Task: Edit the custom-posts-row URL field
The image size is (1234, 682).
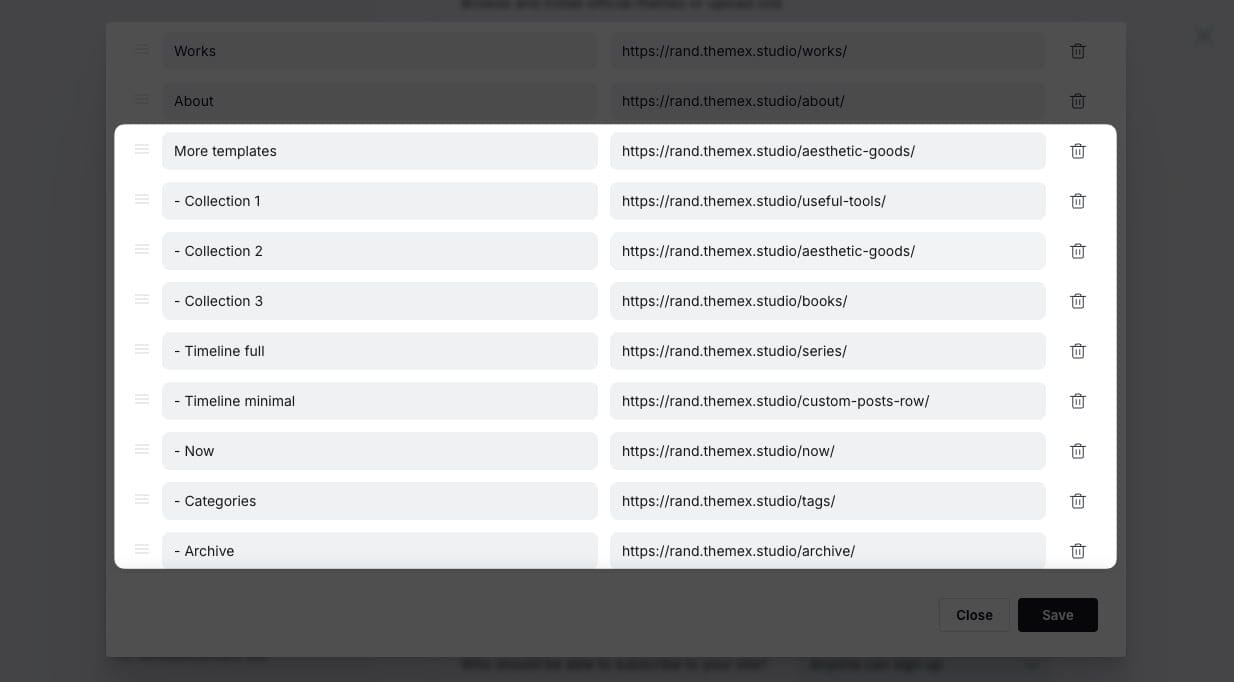Action: click(x=827, y=401)
